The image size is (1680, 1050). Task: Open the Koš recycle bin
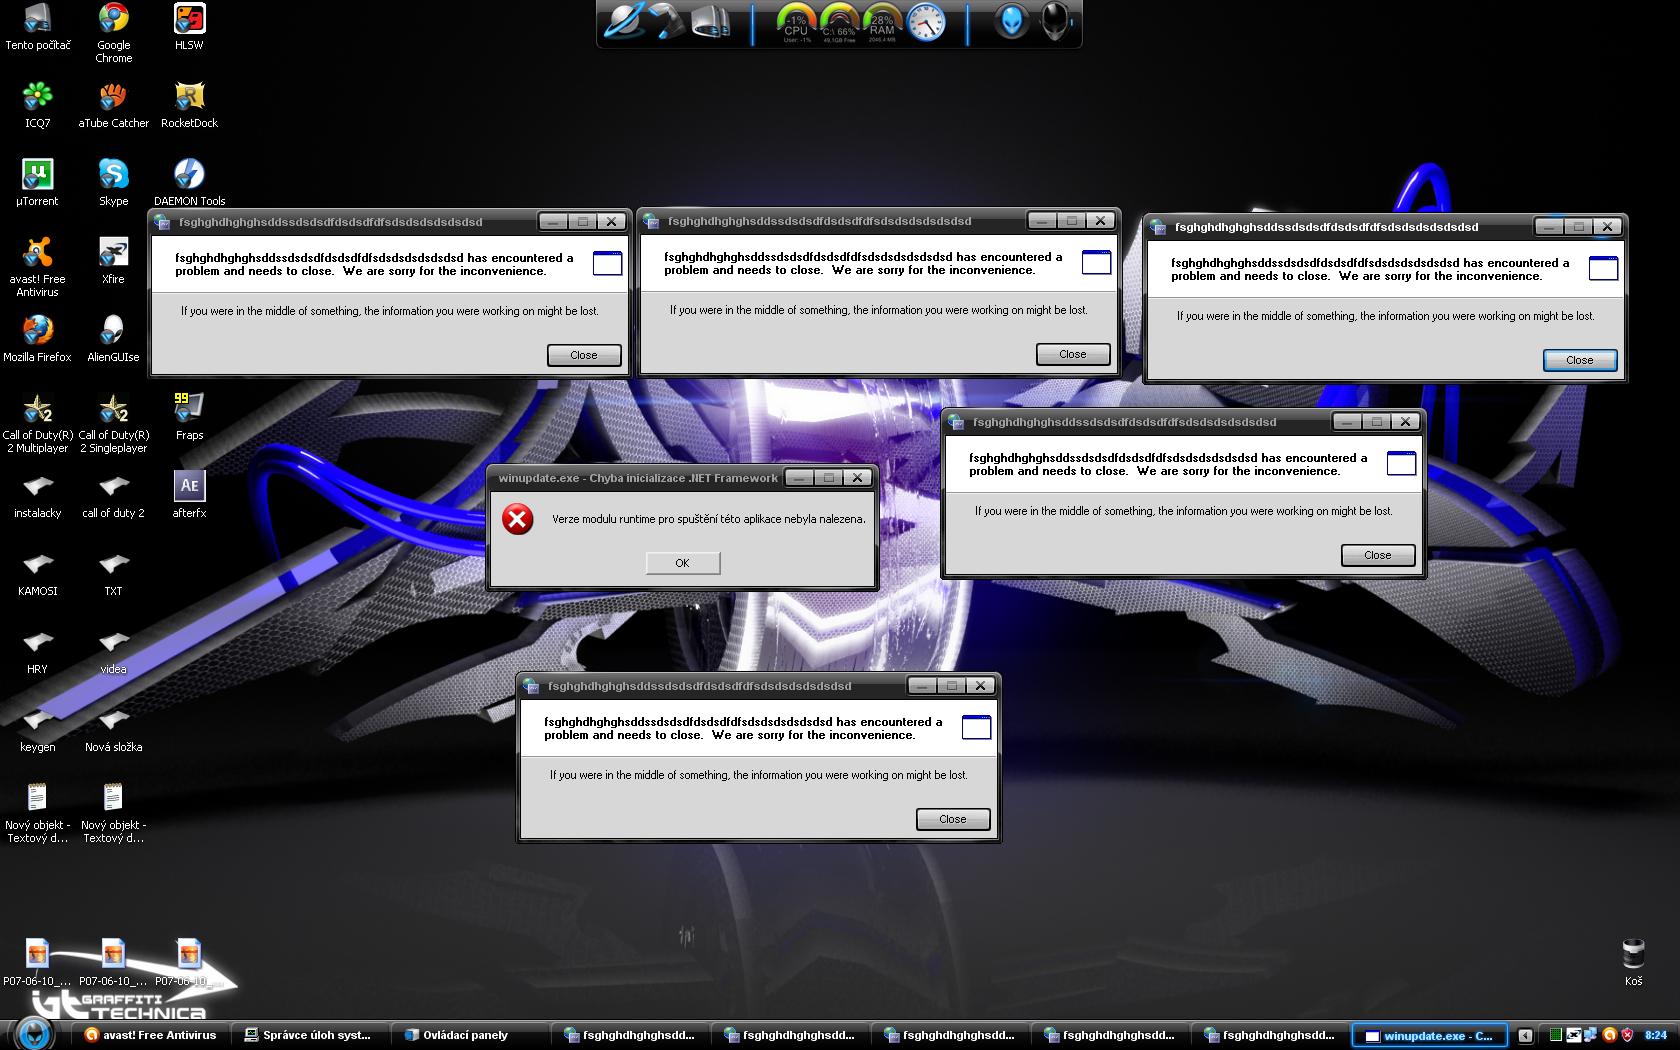pyautogui.click(x=1633, y=954)
